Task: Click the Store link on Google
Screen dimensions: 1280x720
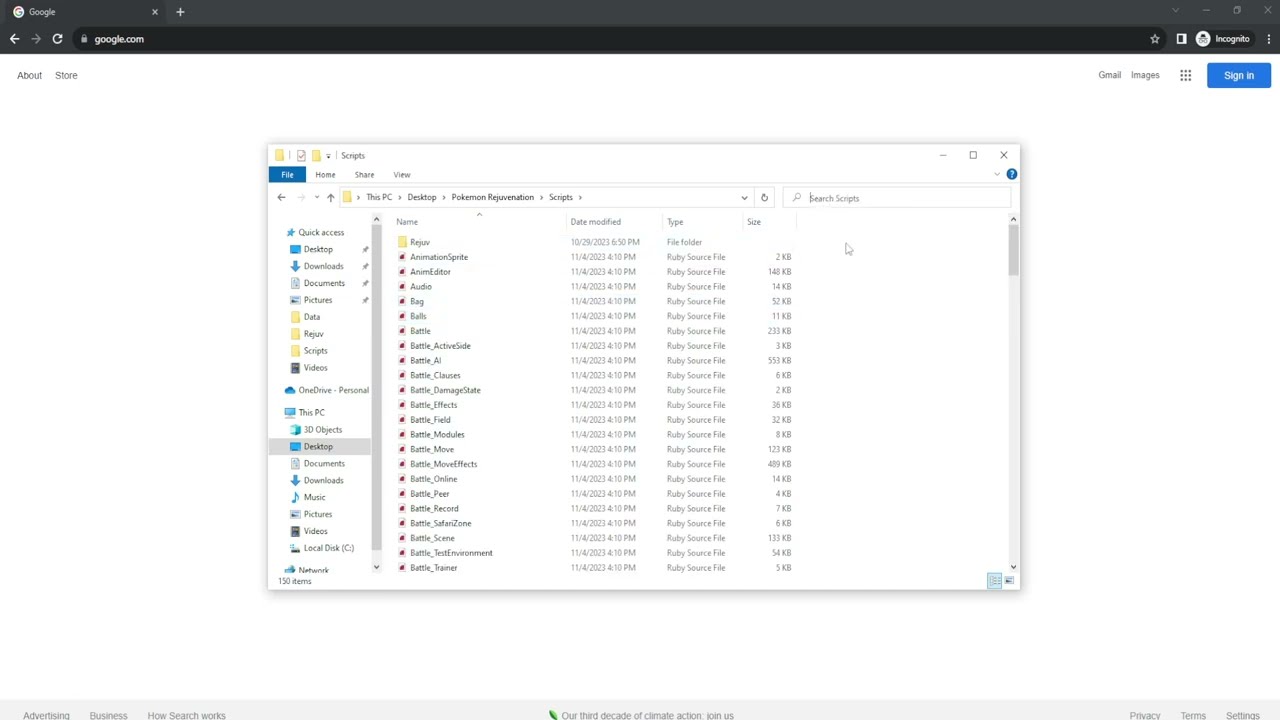Action: point(66,75)
